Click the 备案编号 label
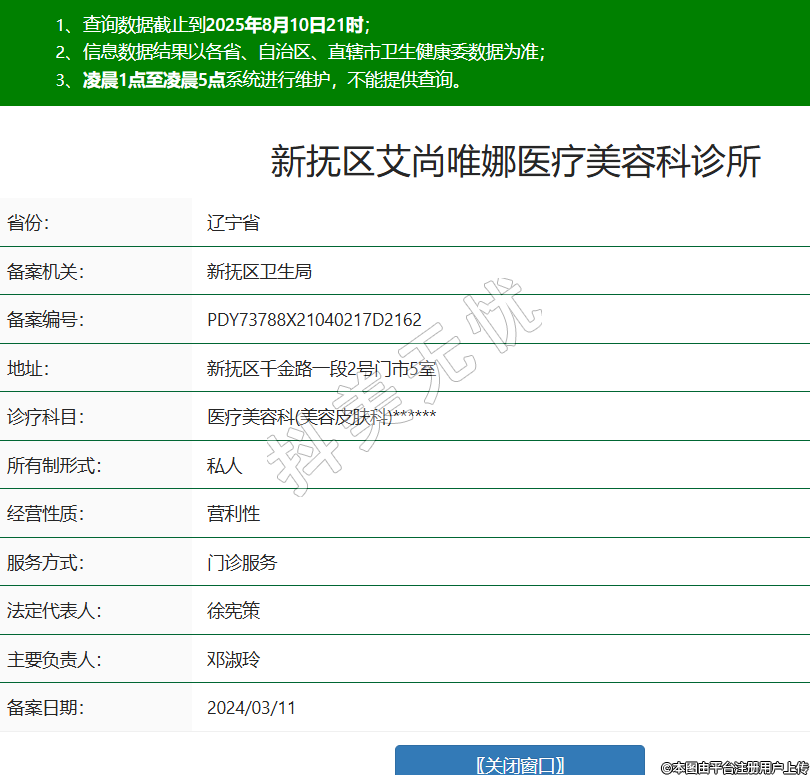 [x=46, y=320]
